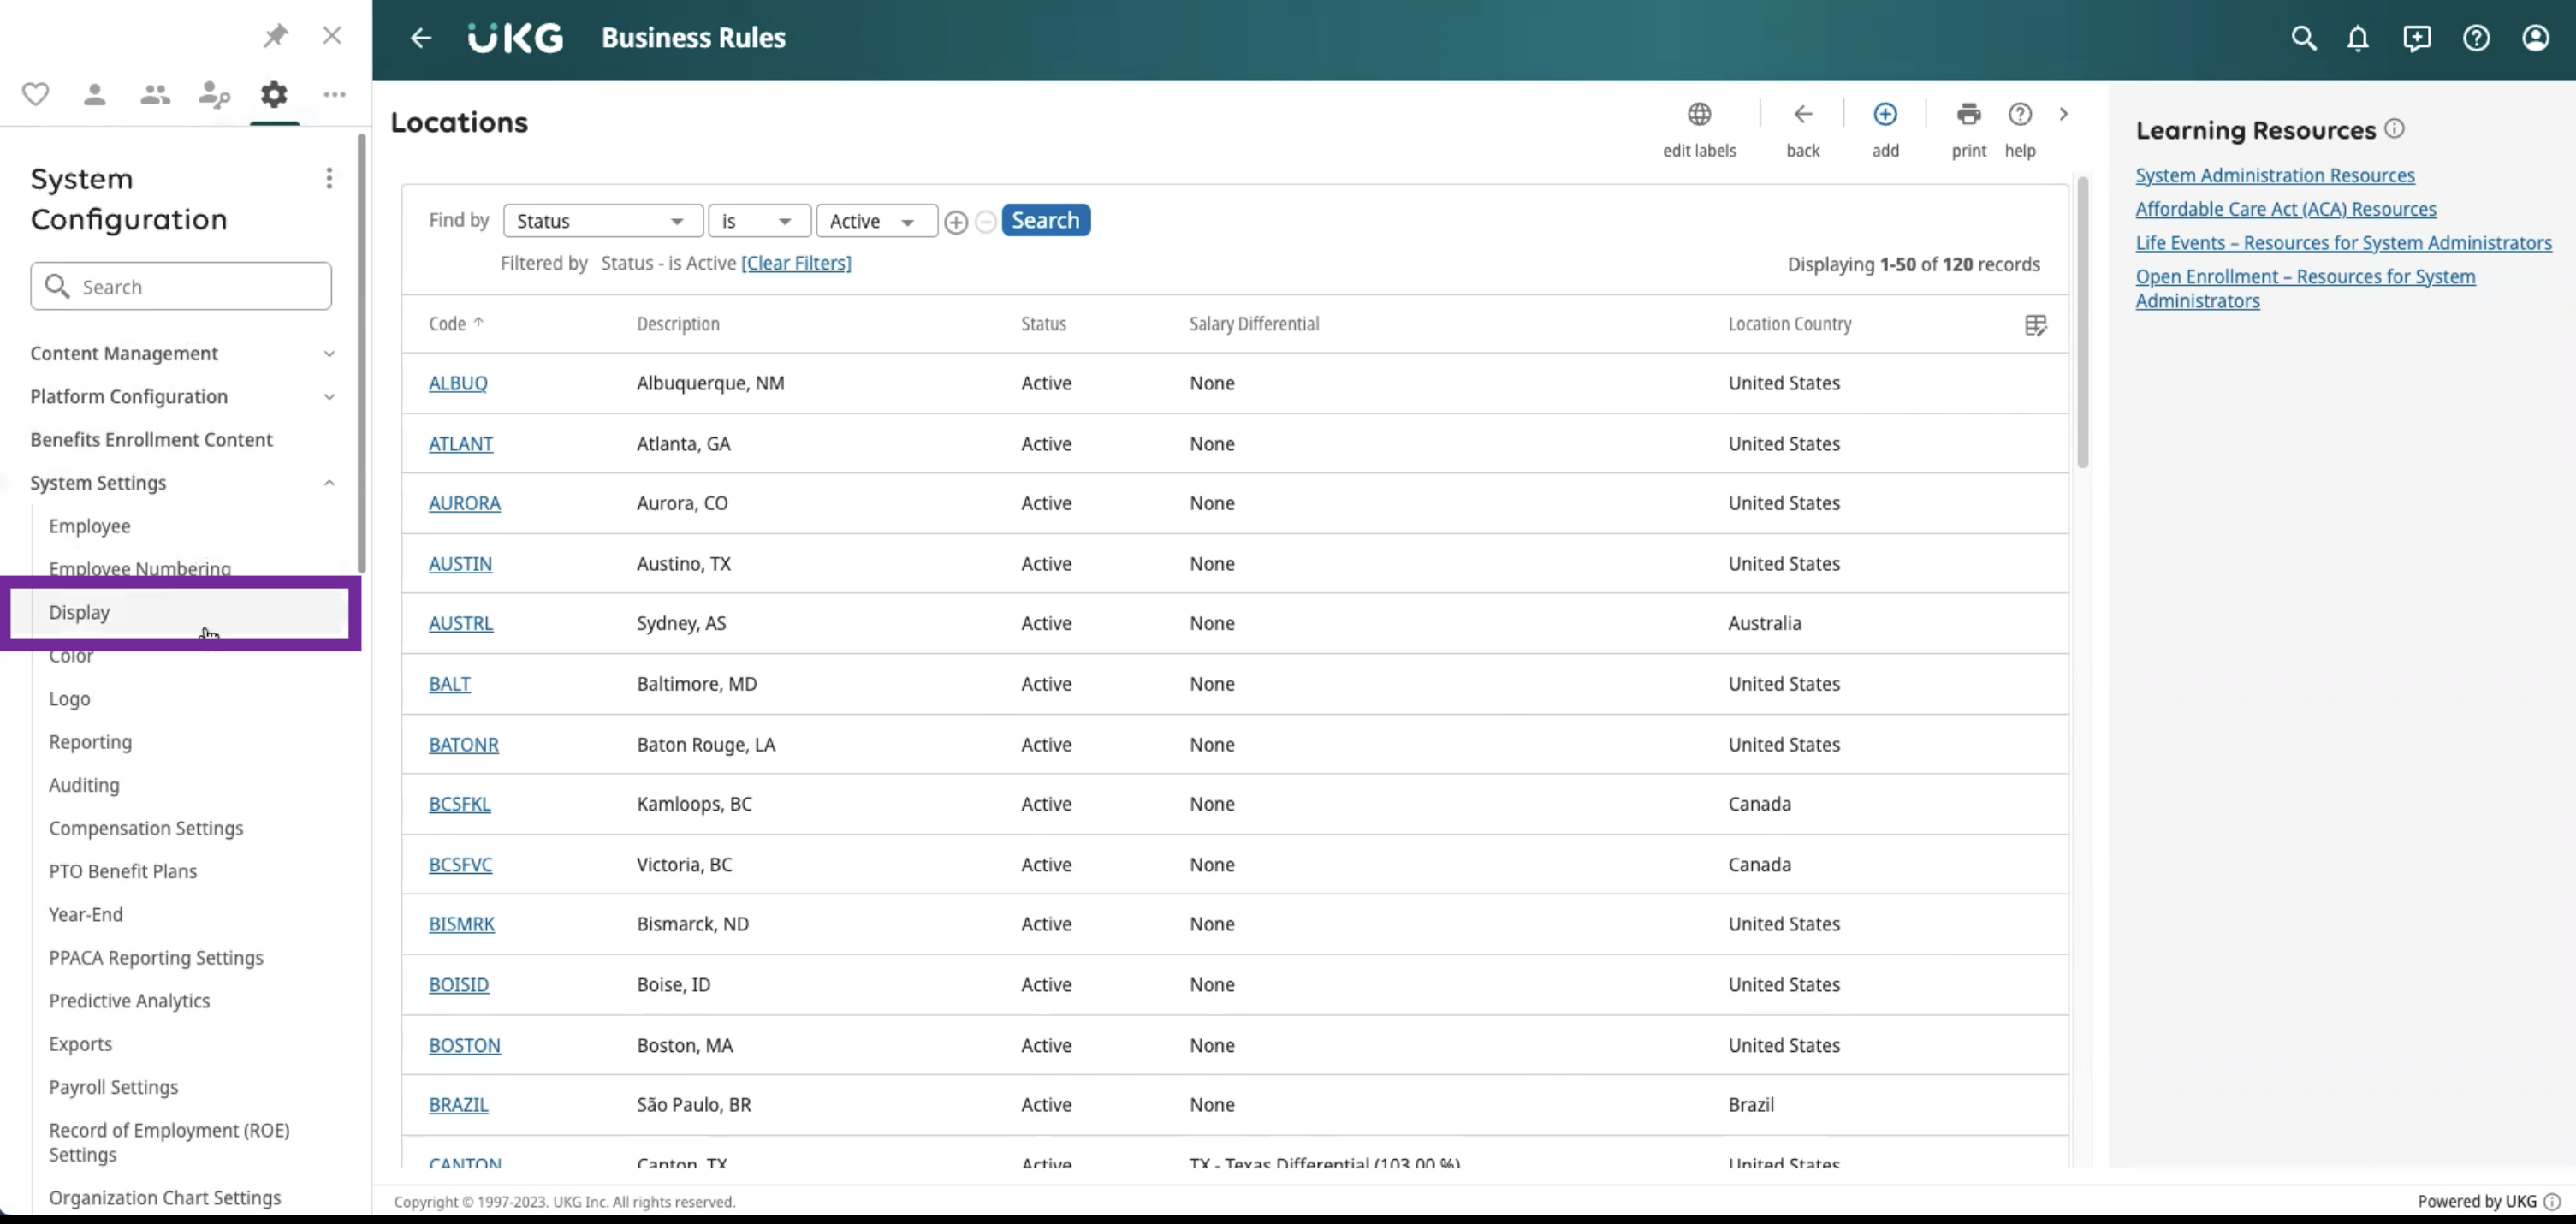Open Learning Resources info icon

point(2394,129)
